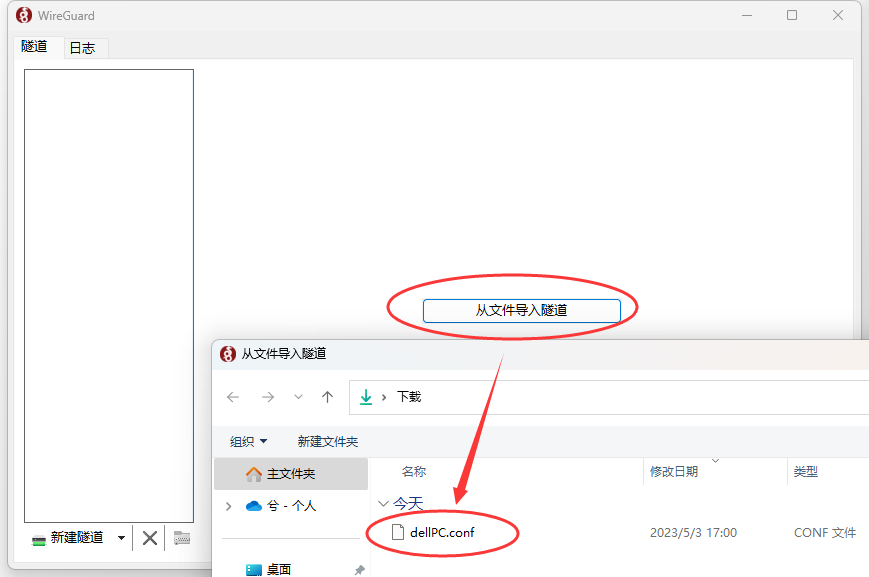
Task: Click the export tunnels to zip icon
Action: [x=182, y=538]
